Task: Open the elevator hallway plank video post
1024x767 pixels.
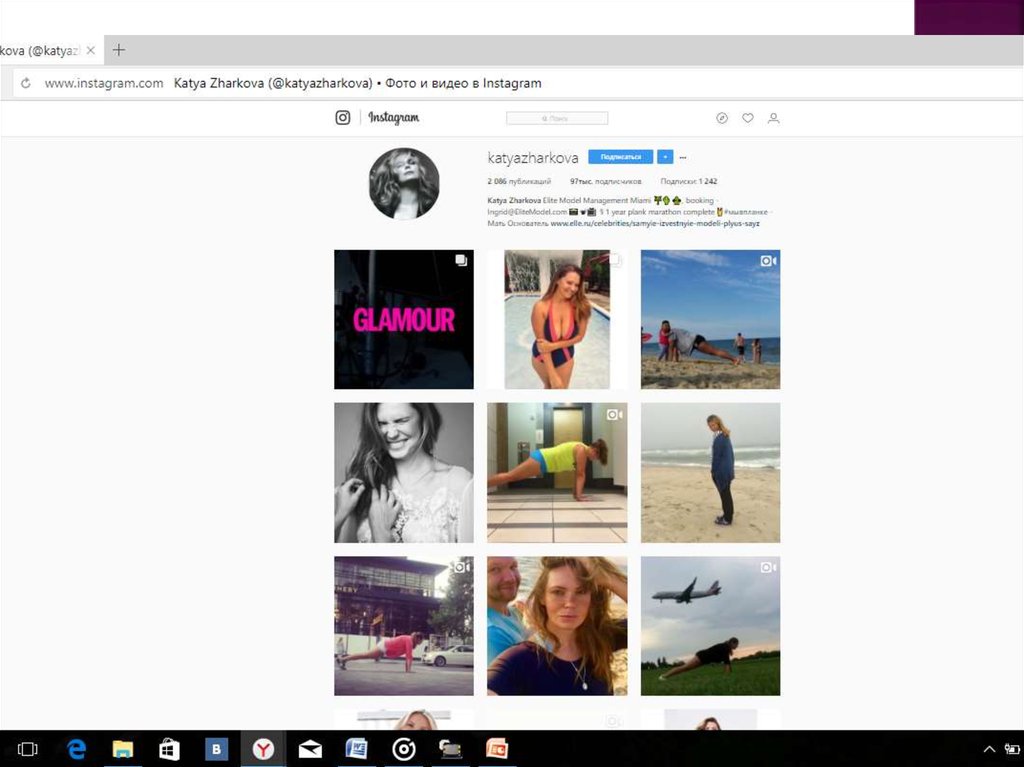Action: click(x=557, y=472)
